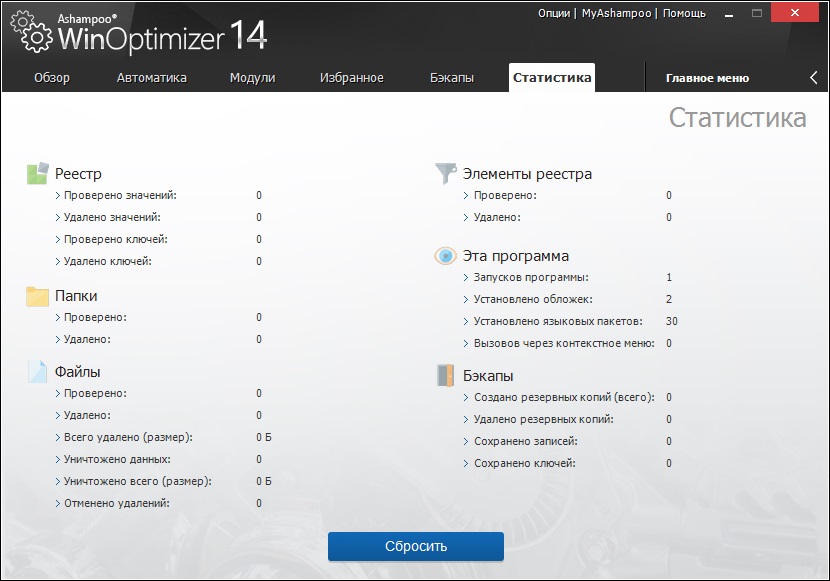The height and width of the screenshot is (581, 830).
Task: Click chevron beside Запусков программы
Action: (466, 278)
